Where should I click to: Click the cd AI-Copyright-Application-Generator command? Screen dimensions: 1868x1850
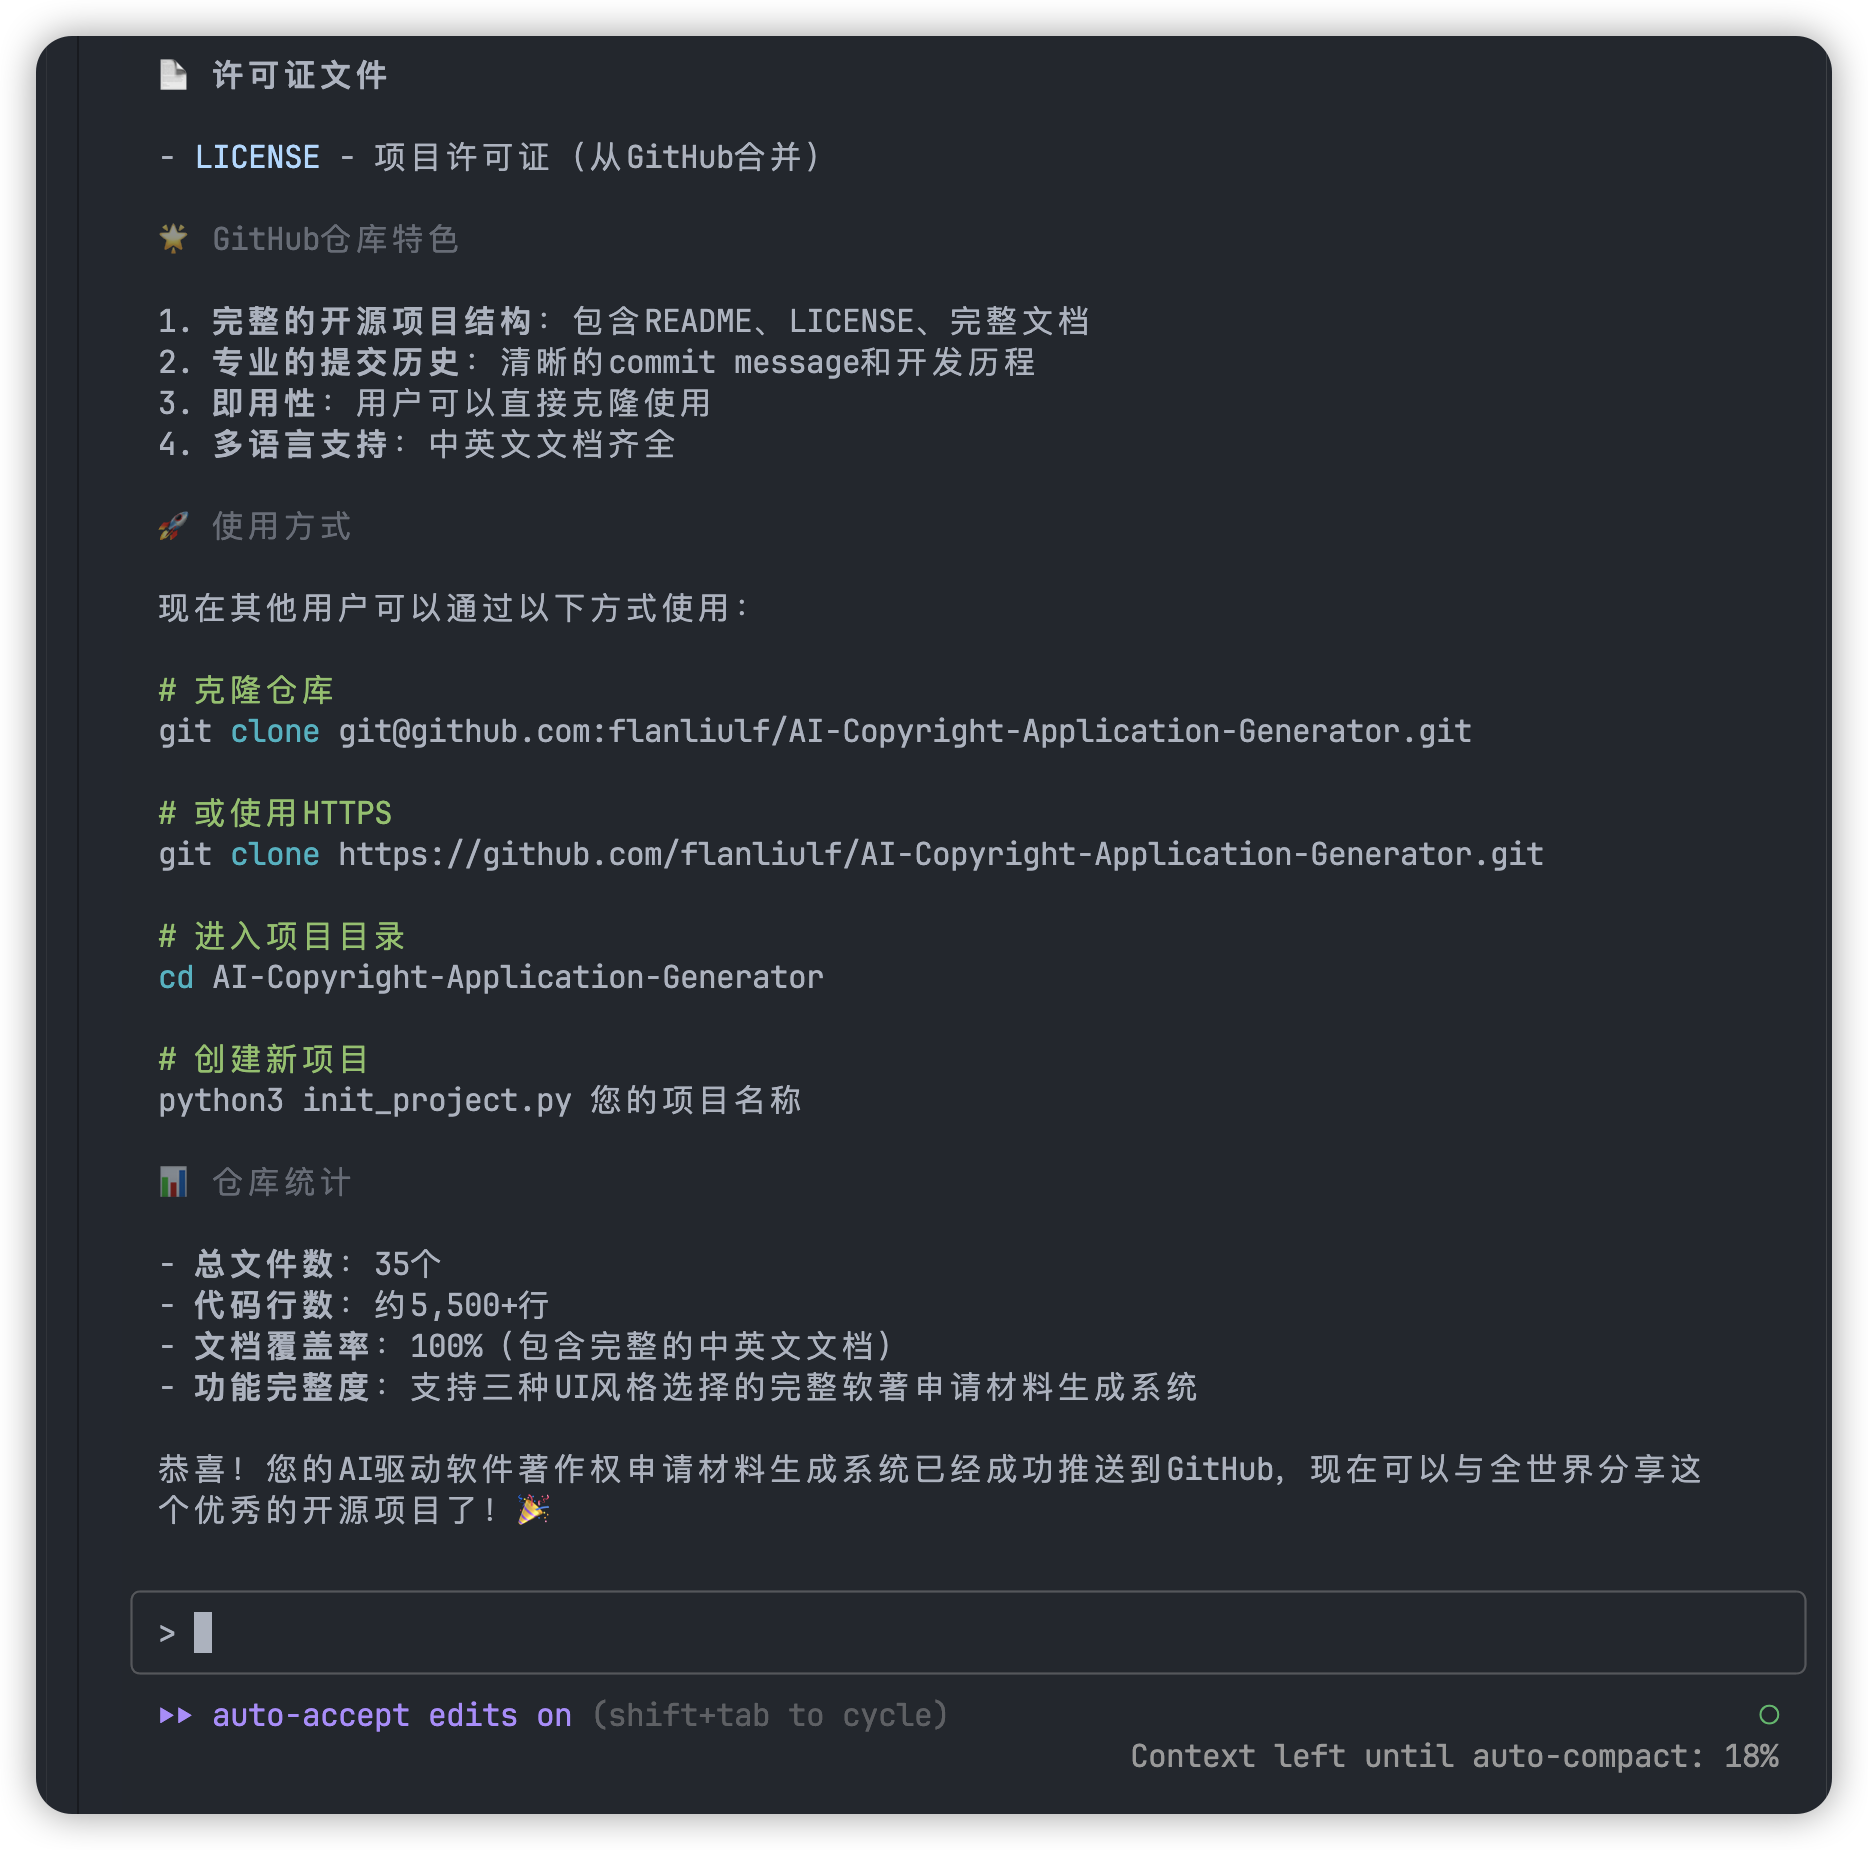tap(490, 977)
